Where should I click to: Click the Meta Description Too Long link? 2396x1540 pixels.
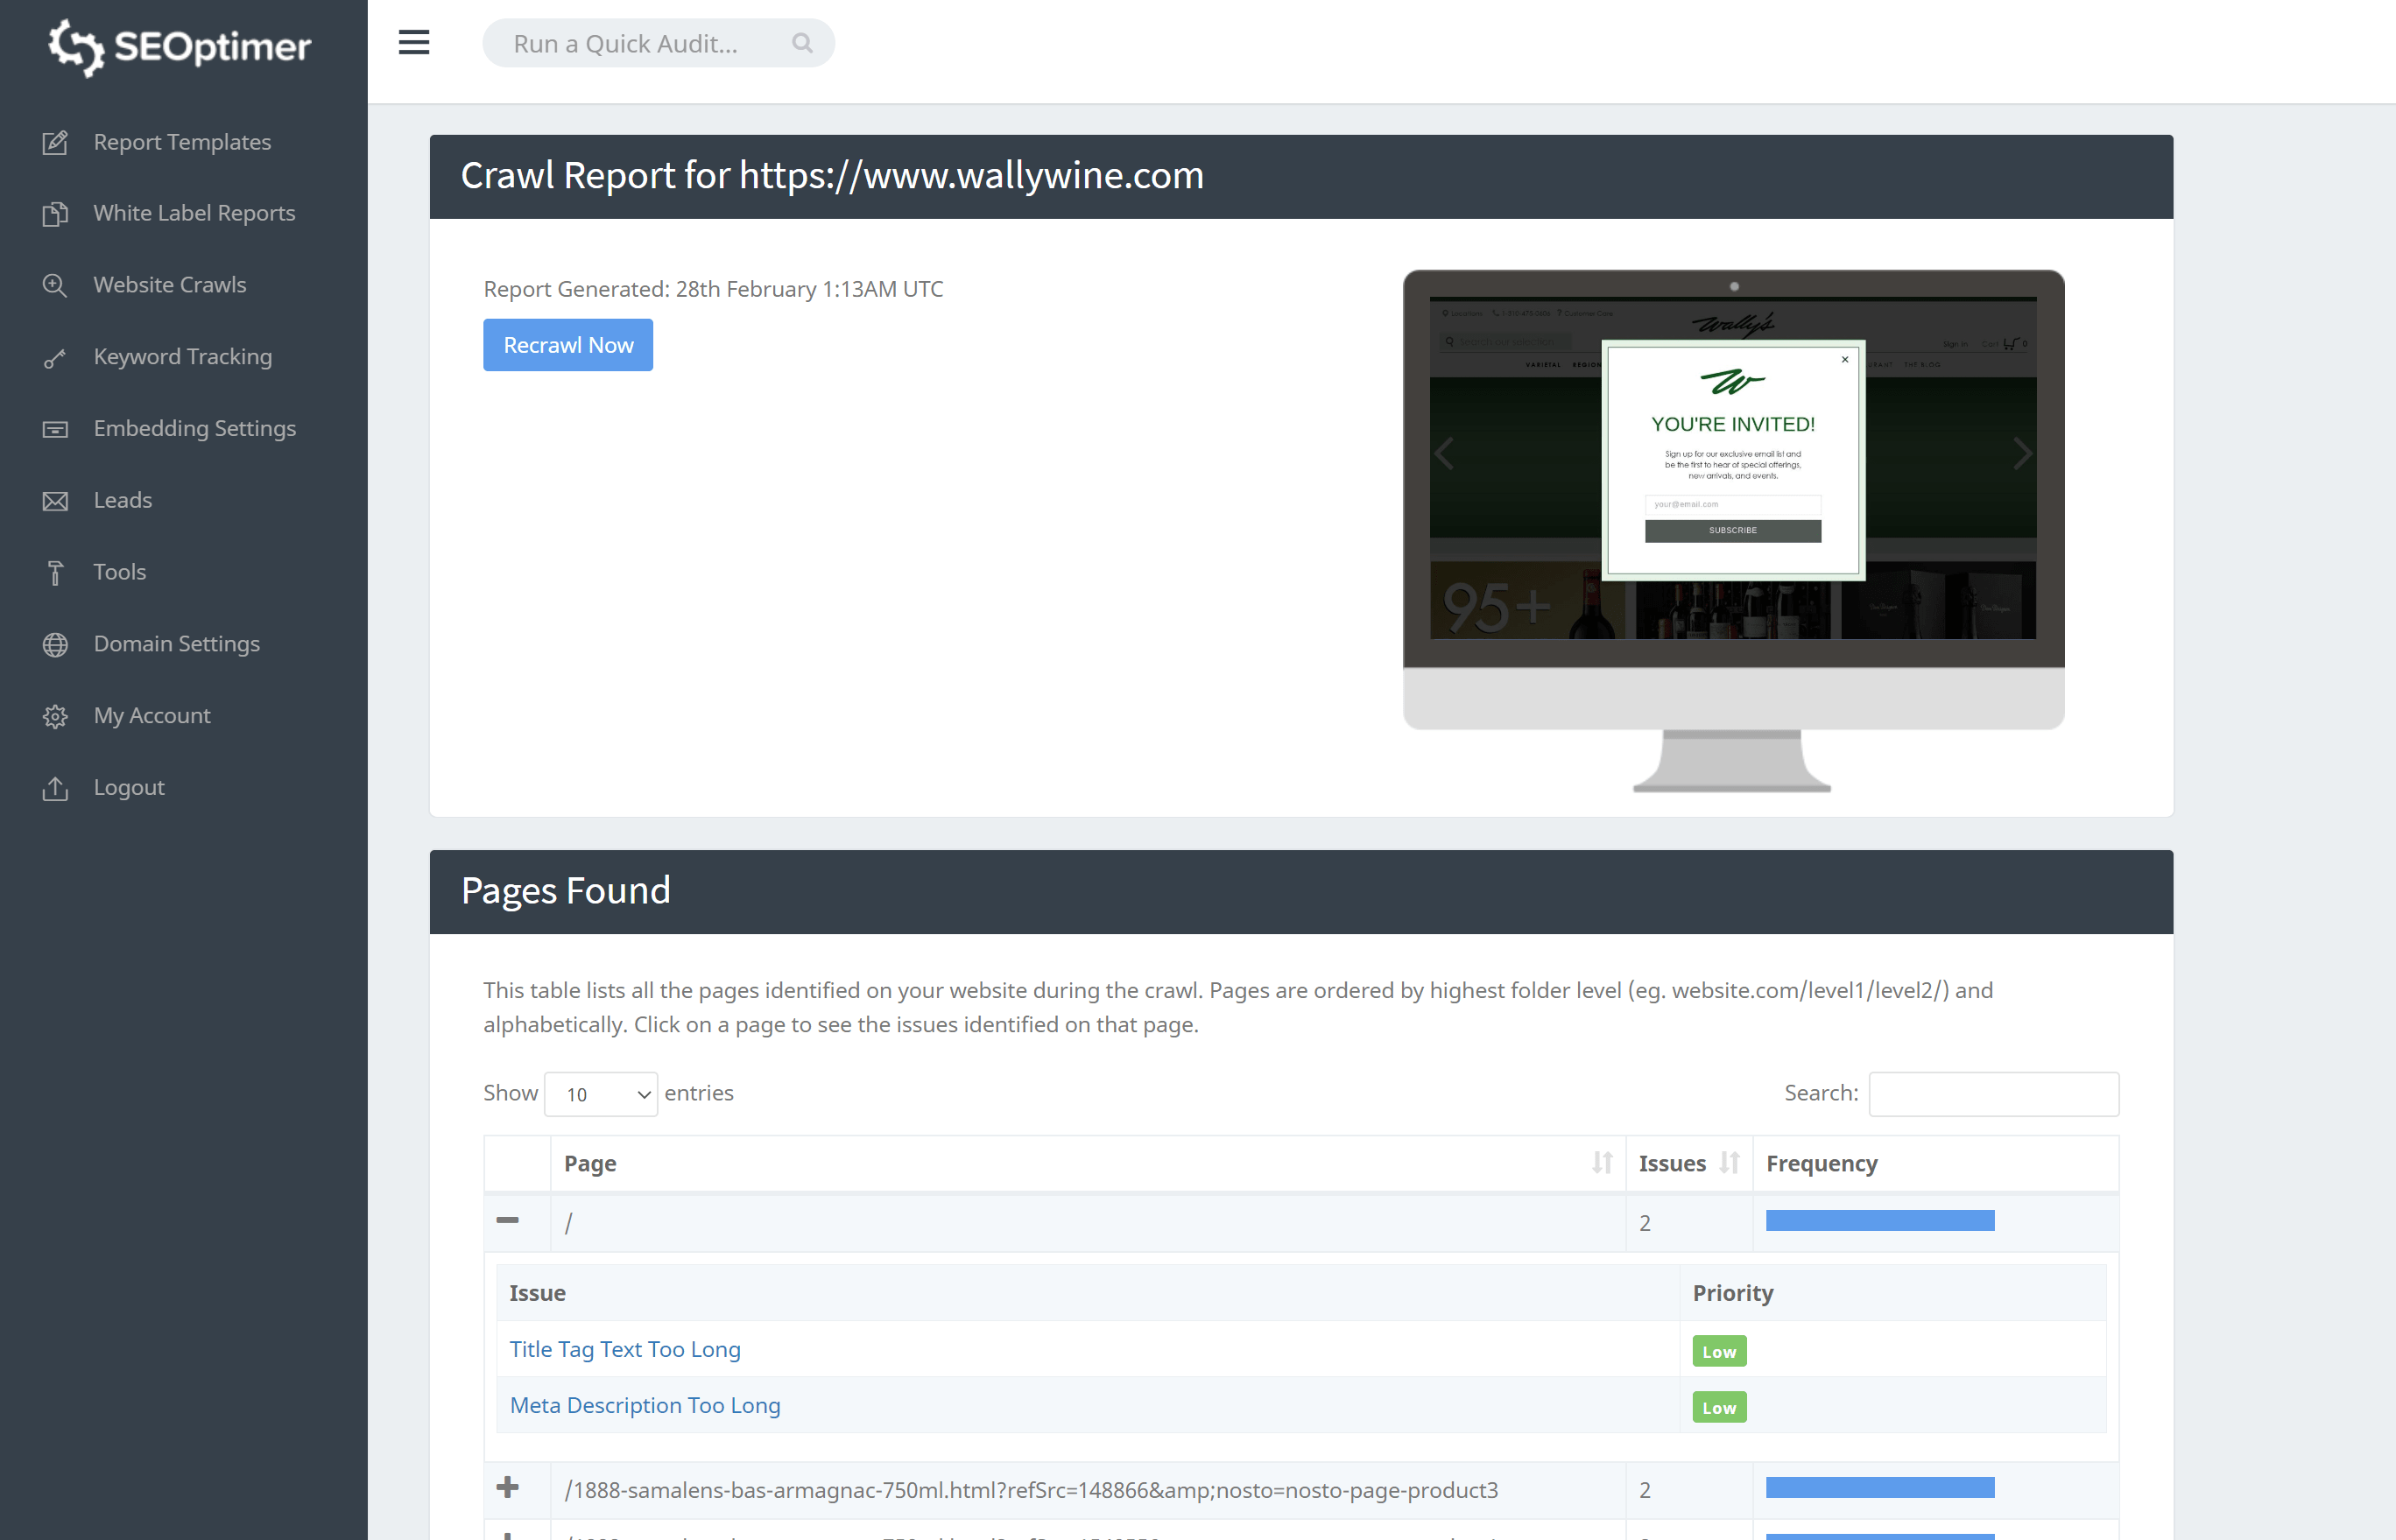[x=643, y=1403]
